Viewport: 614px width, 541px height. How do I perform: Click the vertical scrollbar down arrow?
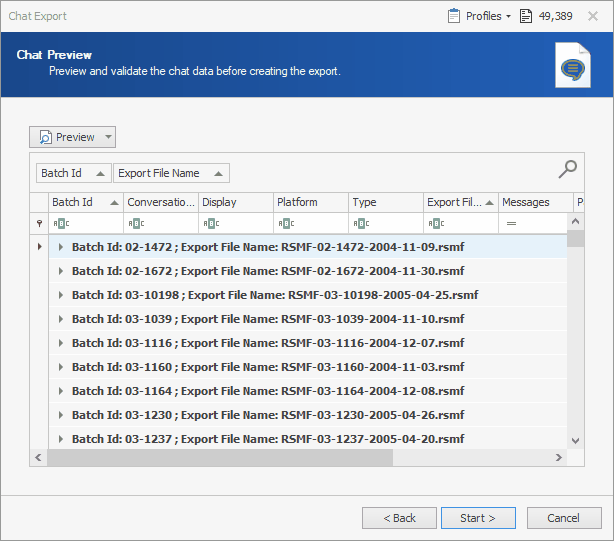(x=575, y=440)
